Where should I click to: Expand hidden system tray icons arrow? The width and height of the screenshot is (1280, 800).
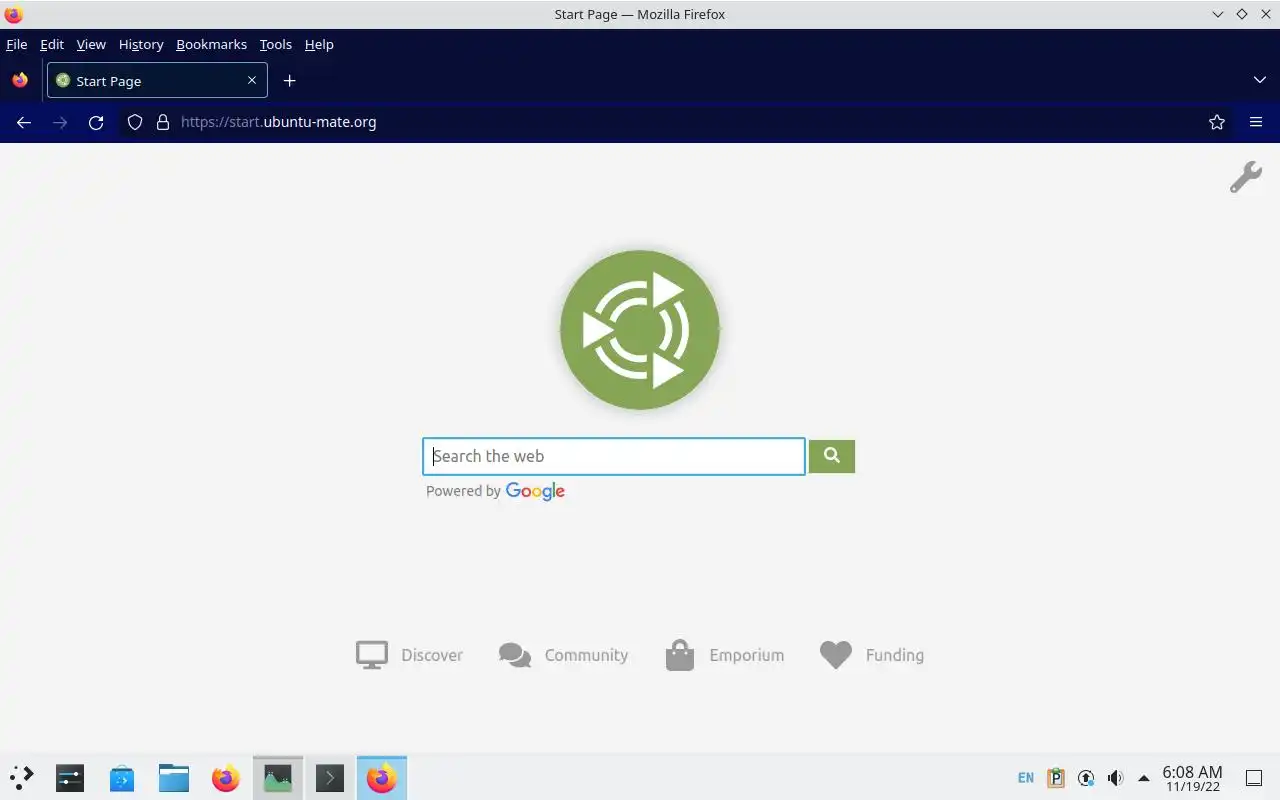click(x=1144, y=777)
